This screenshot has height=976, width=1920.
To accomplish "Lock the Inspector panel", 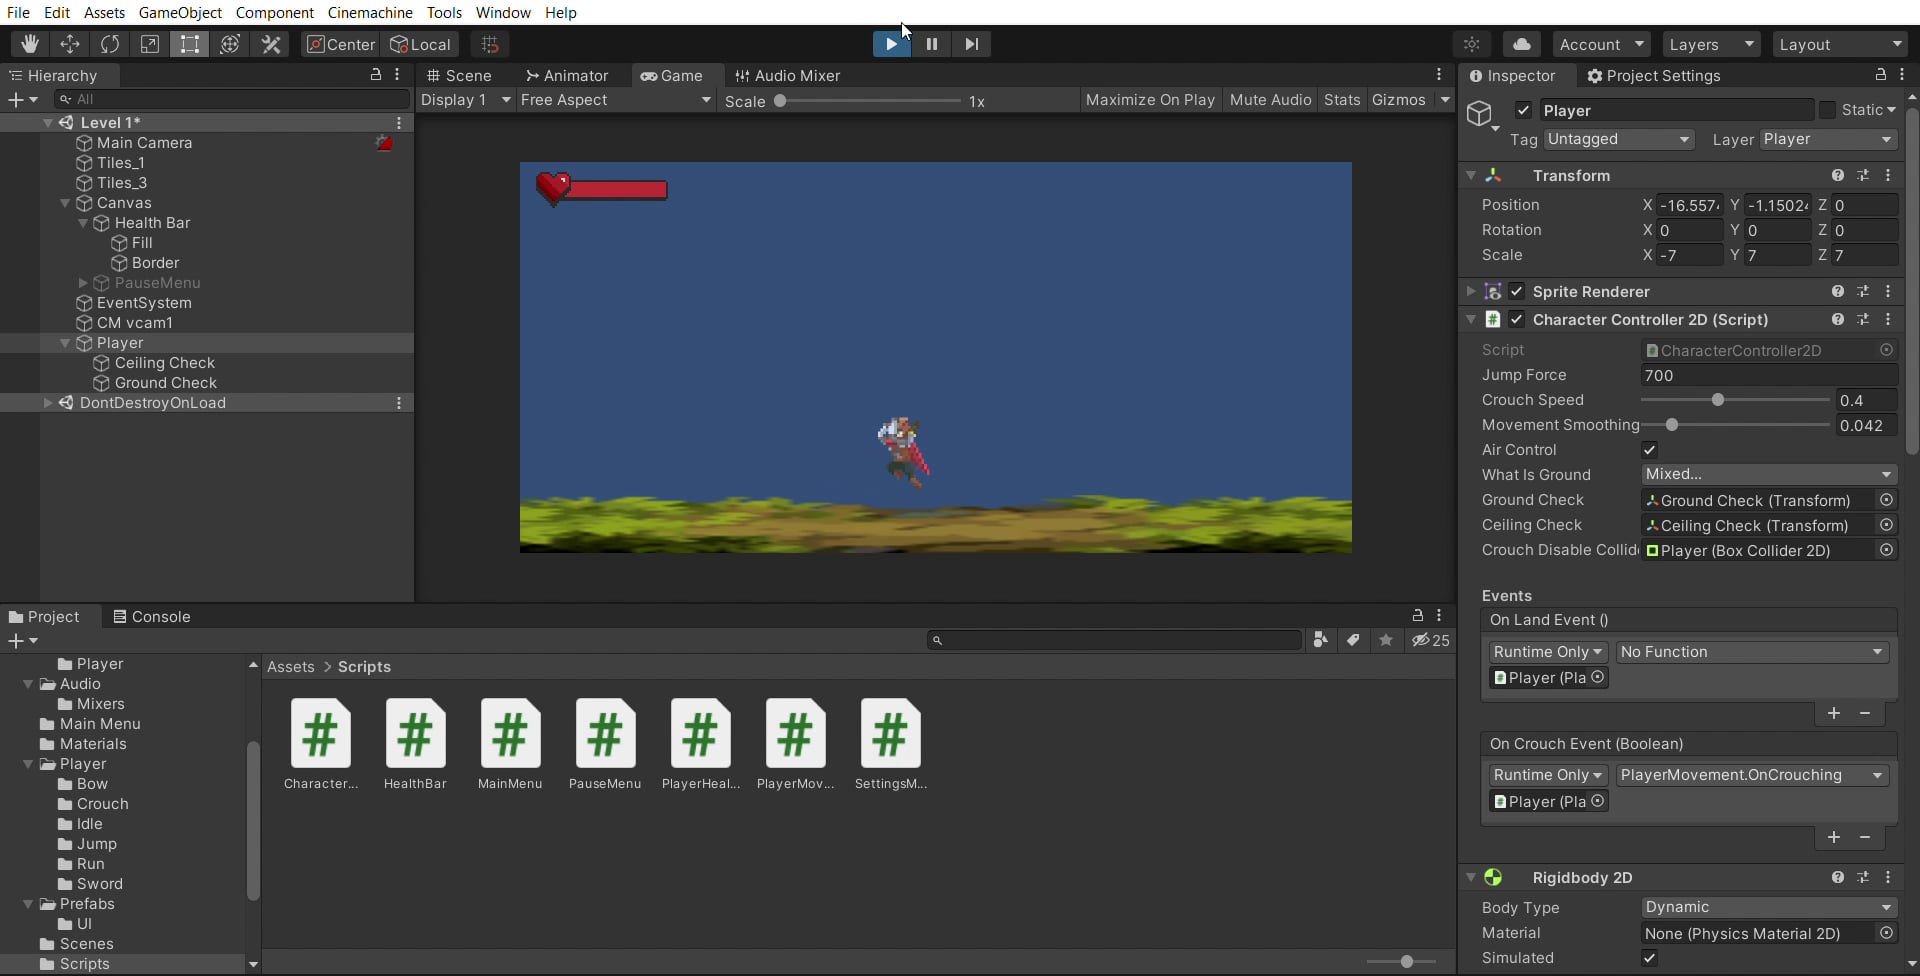I will pyautogui.click(x=1880, y=75).
